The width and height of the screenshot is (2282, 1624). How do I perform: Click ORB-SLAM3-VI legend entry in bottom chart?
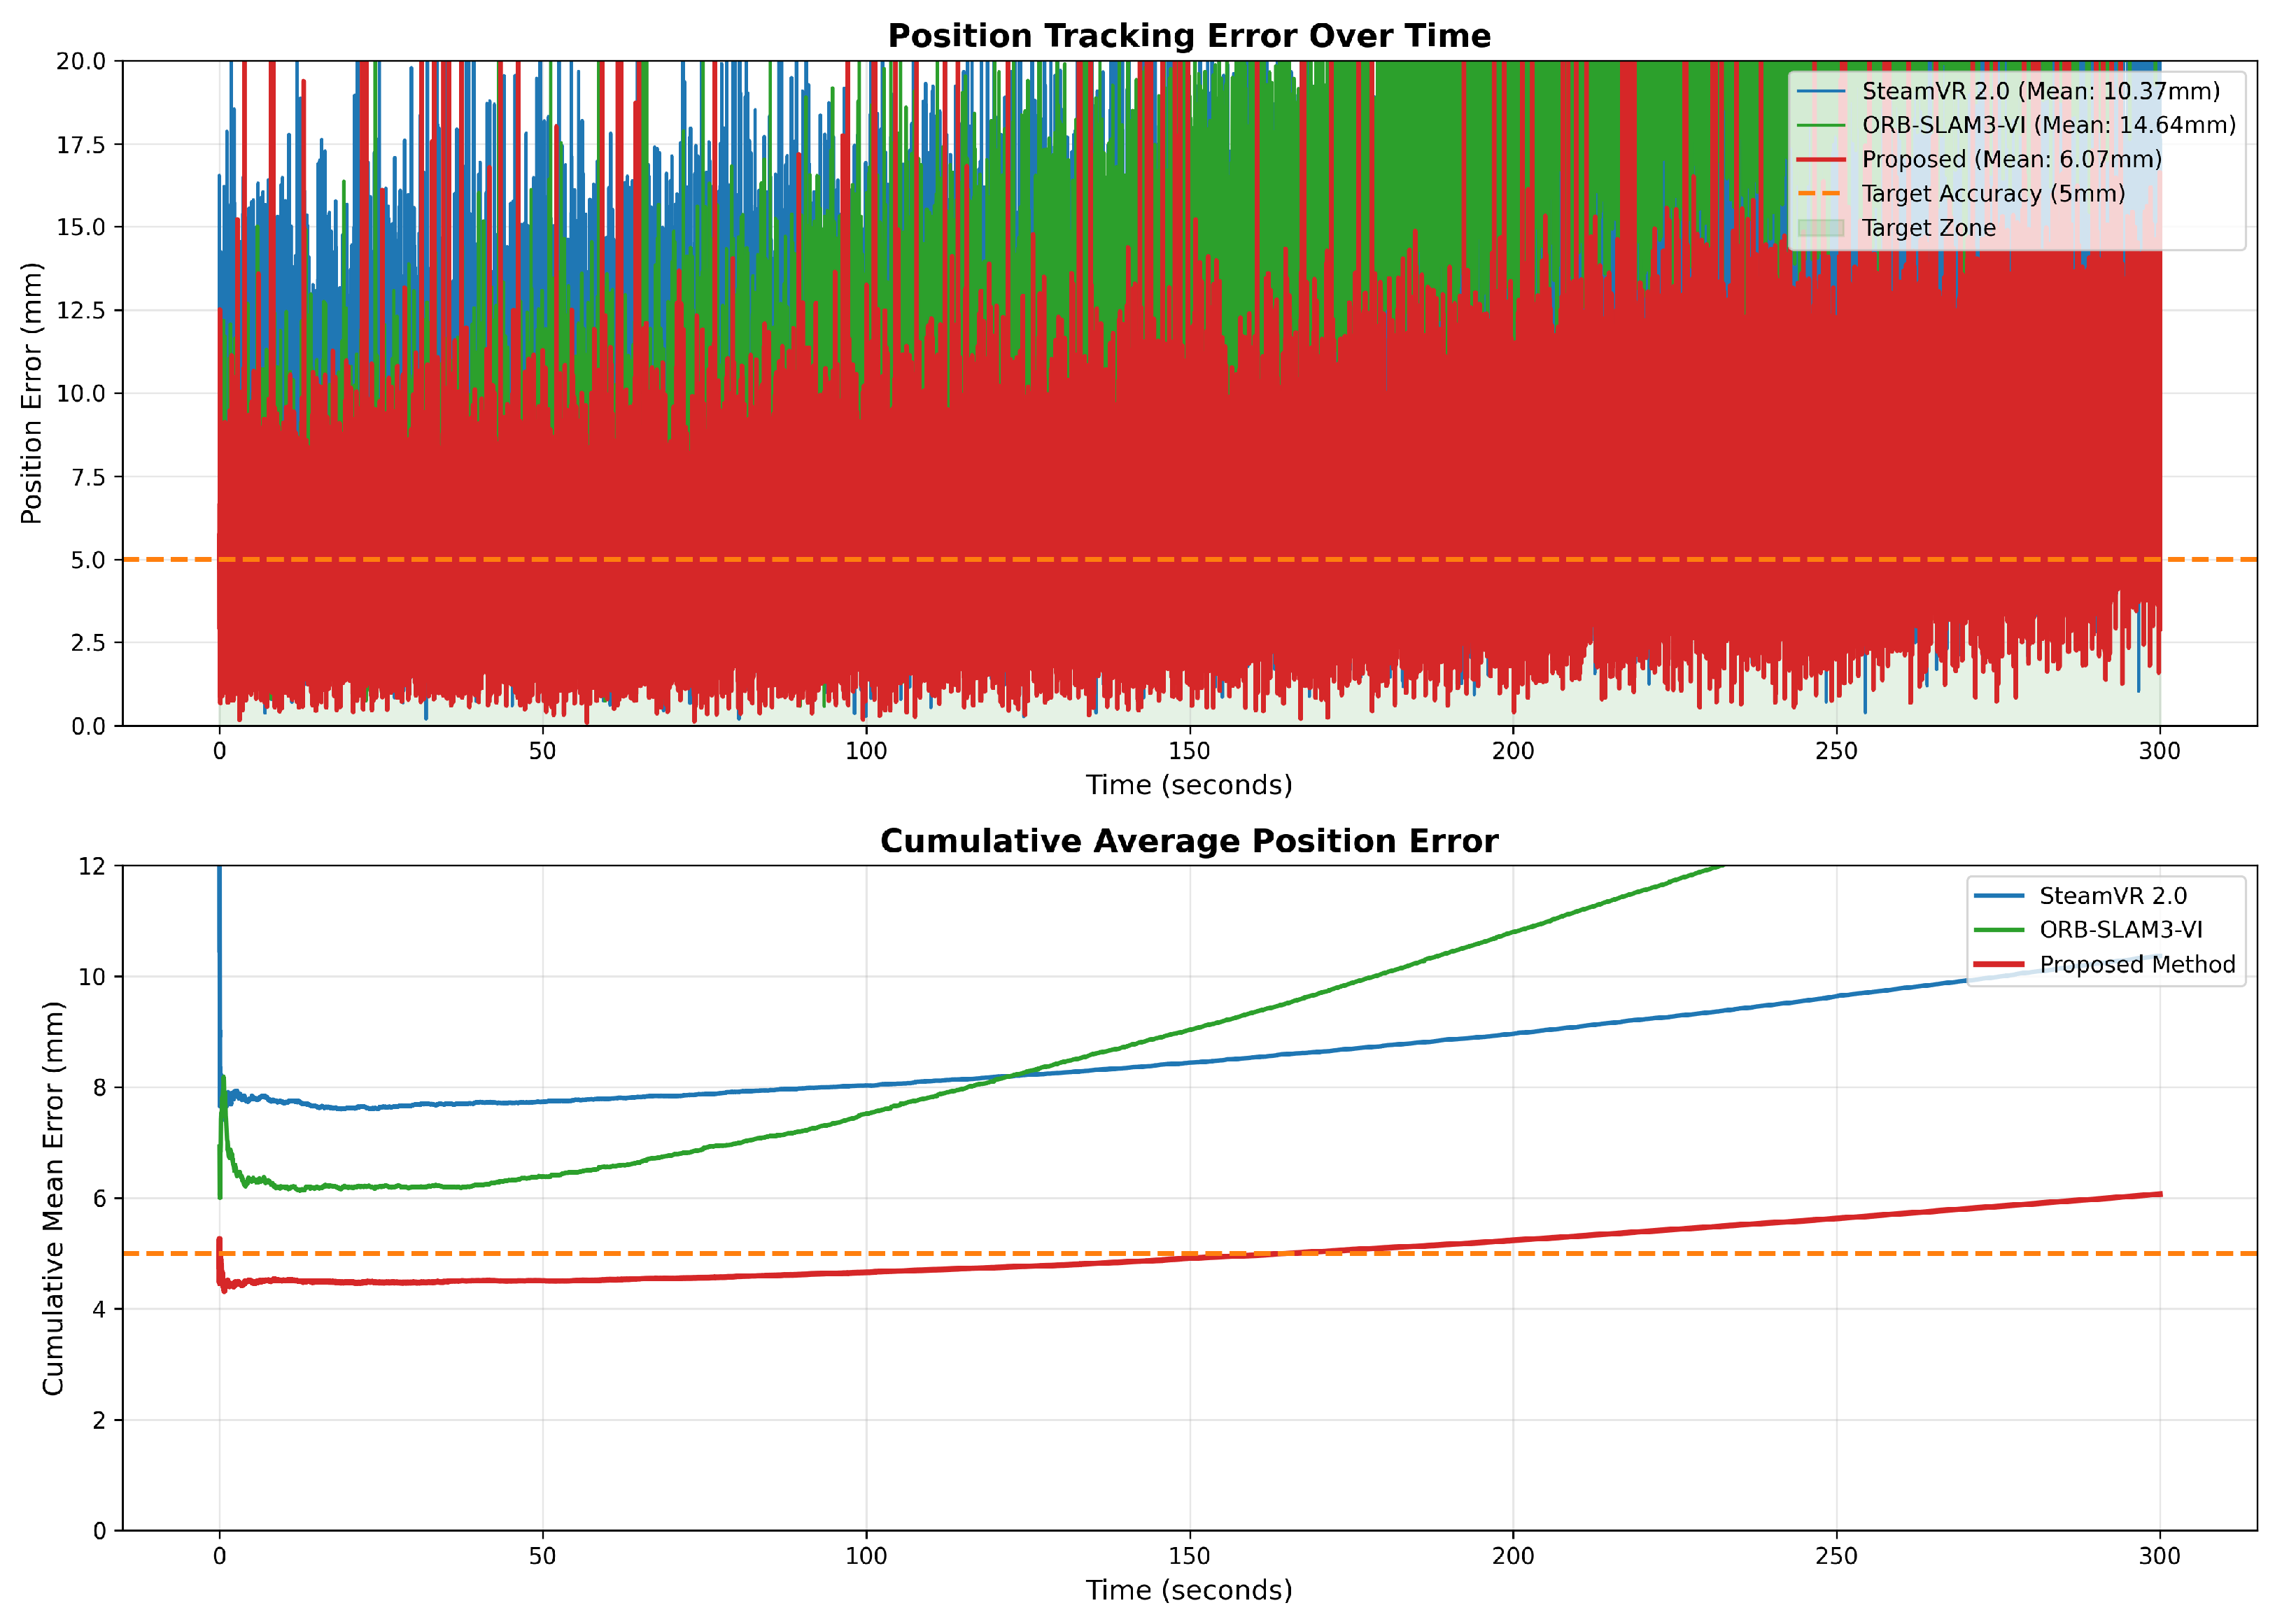coord(2120,930)
